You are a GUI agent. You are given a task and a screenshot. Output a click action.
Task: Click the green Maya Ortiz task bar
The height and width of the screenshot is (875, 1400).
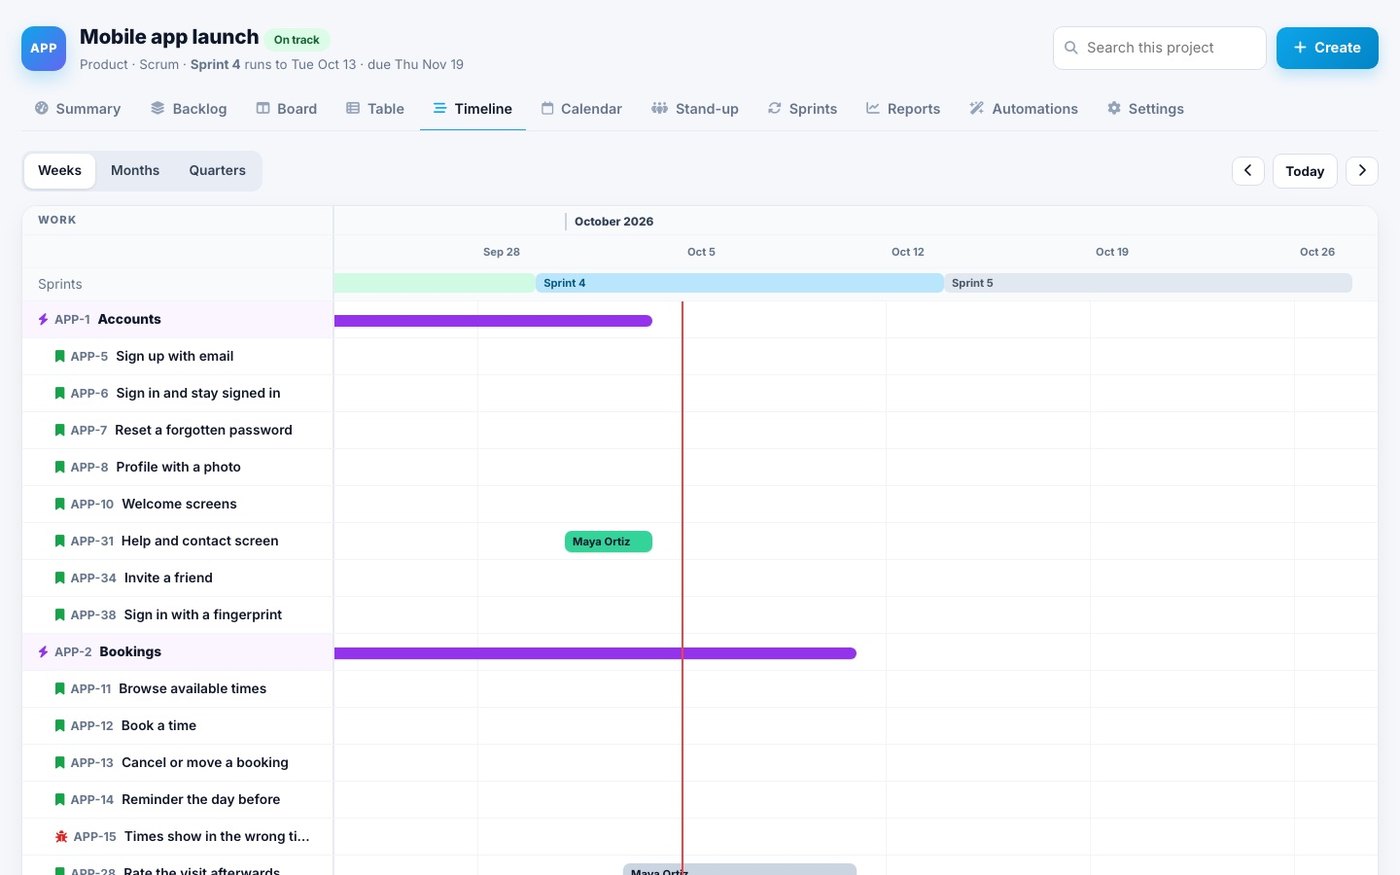point(608,542)
